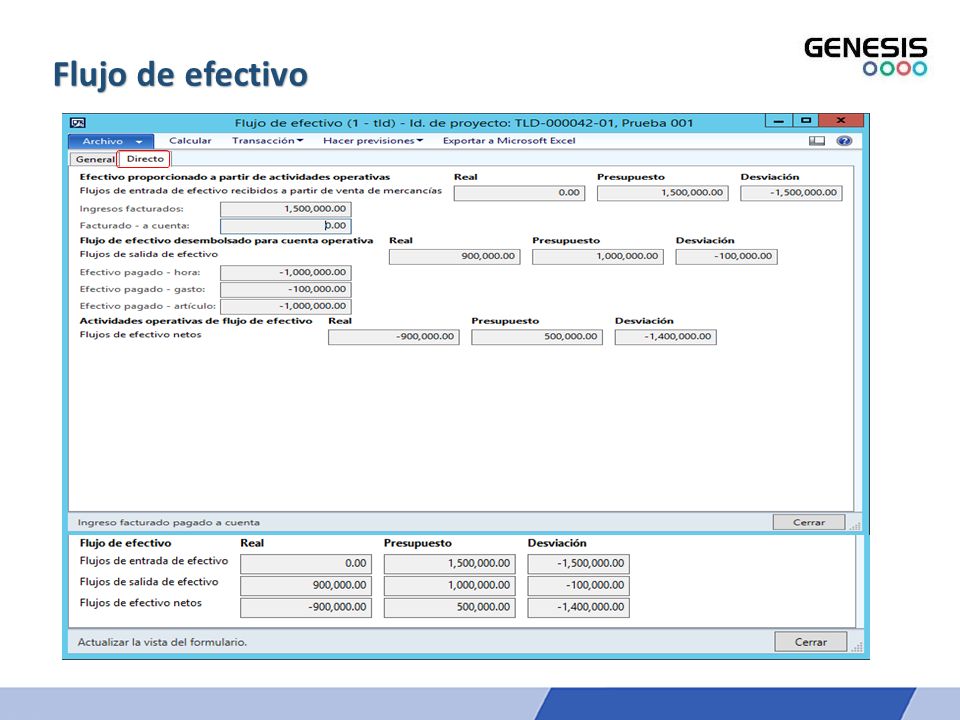Click Desviación field for venta de mercancías
The image size is (960, 720).
(x=791, y=193)
